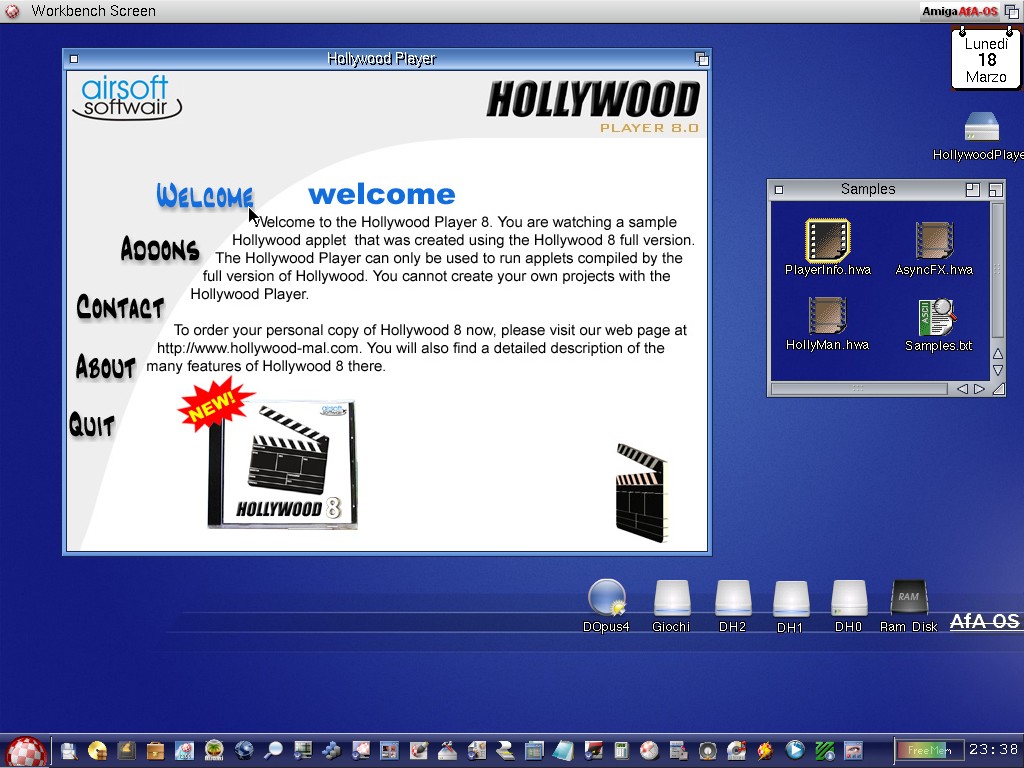The height and width of the screenshot is (768, 1024).
Task: Click the About menu entry
Action: pos(105,367)
